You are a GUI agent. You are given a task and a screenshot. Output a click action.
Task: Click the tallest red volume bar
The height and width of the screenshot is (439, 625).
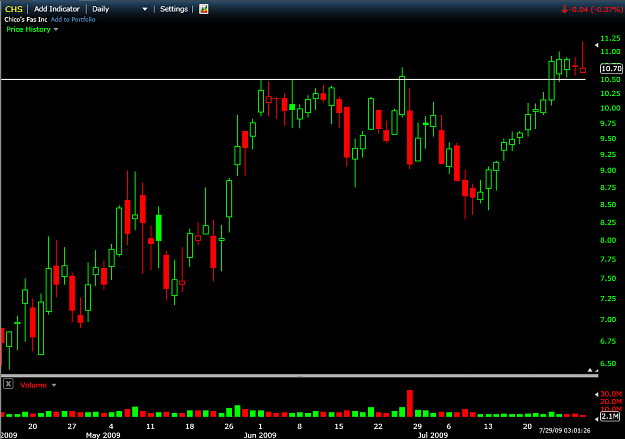[410, 403]
